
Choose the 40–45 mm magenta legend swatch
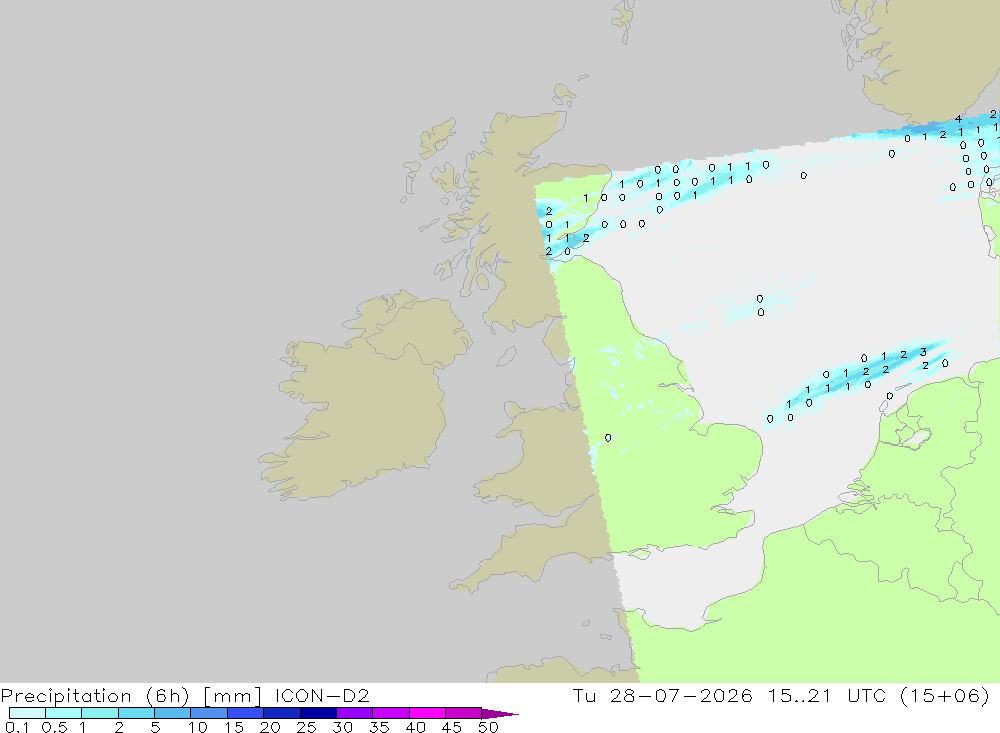click(x=427, y=713)
